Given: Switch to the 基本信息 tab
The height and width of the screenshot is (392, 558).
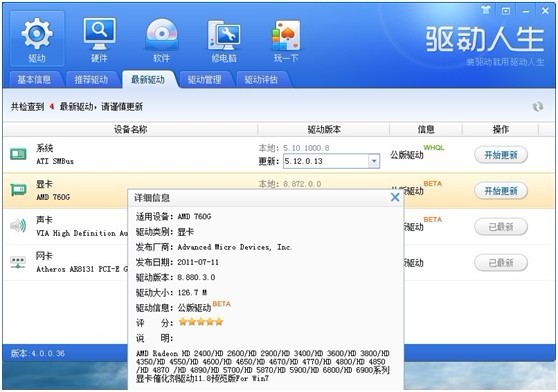Looking at the screenshot, I should 34,79.
